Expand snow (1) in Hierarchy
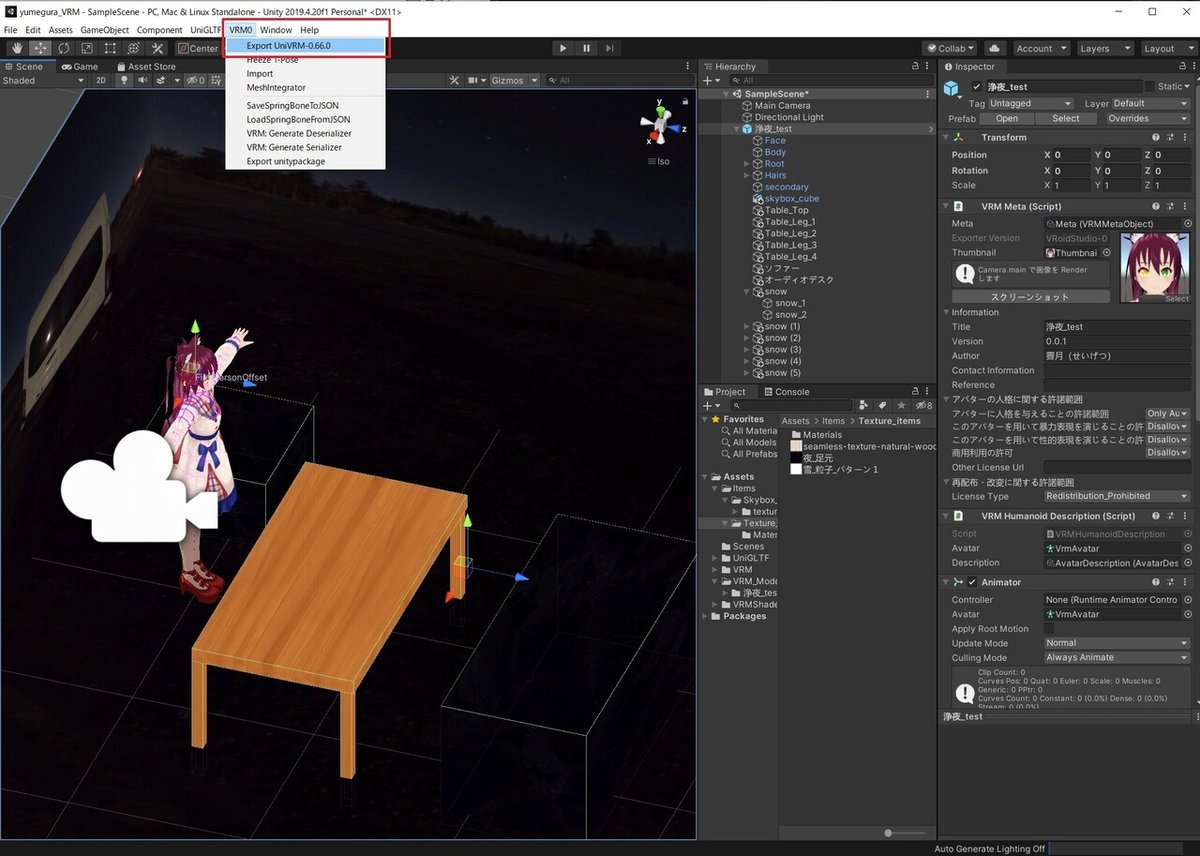The image size is (1200, 856). pyautogui.click(x=746, y=327)
